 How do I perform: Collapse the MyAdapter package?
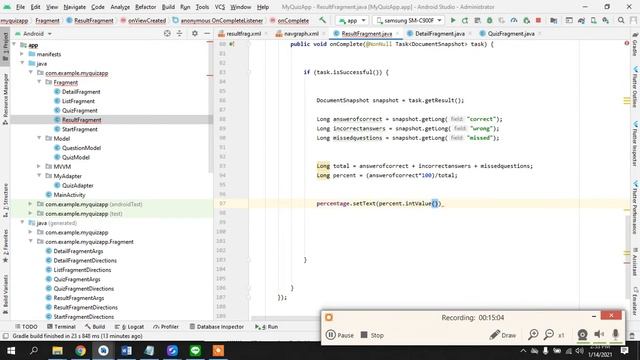(39, 176)
